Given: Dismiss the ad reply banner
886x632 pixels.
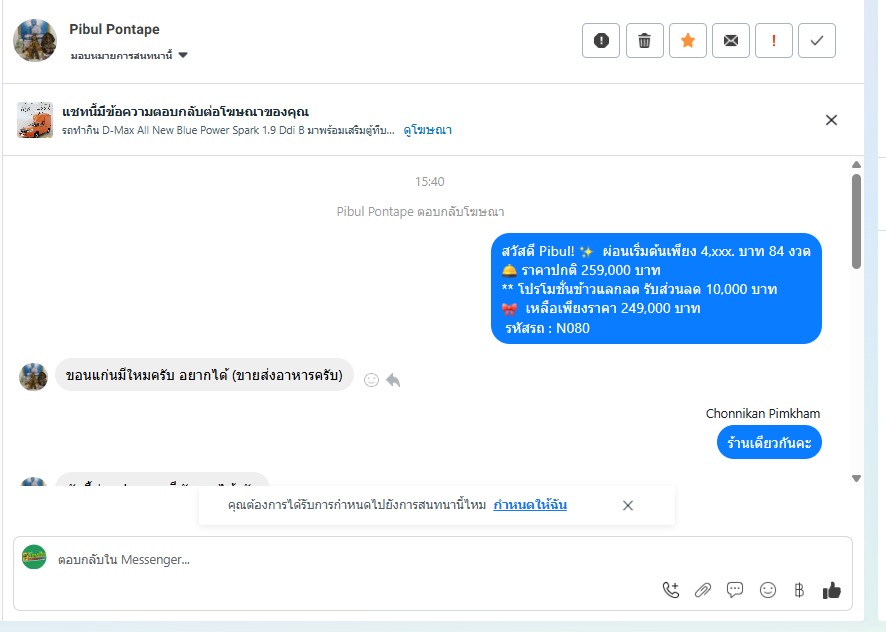Looking at the screenshot, I should click(831, 120).
